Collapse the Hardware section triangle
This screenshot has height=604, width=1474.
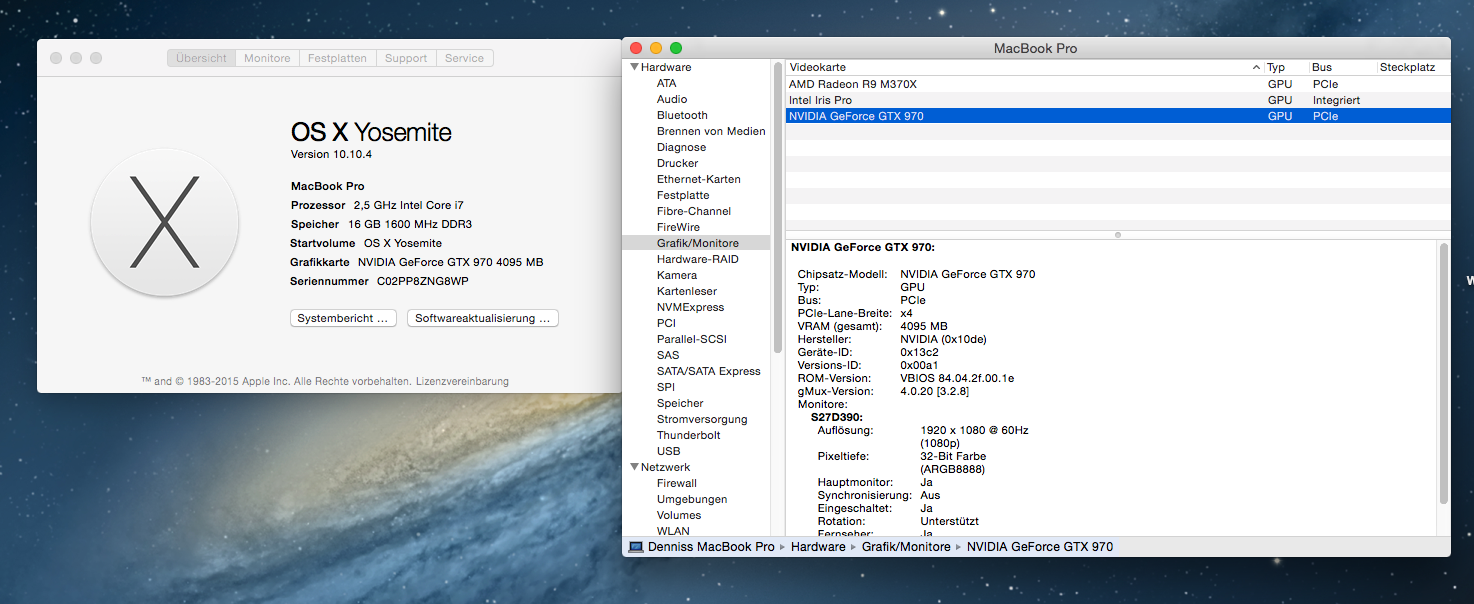coord(634,67)
